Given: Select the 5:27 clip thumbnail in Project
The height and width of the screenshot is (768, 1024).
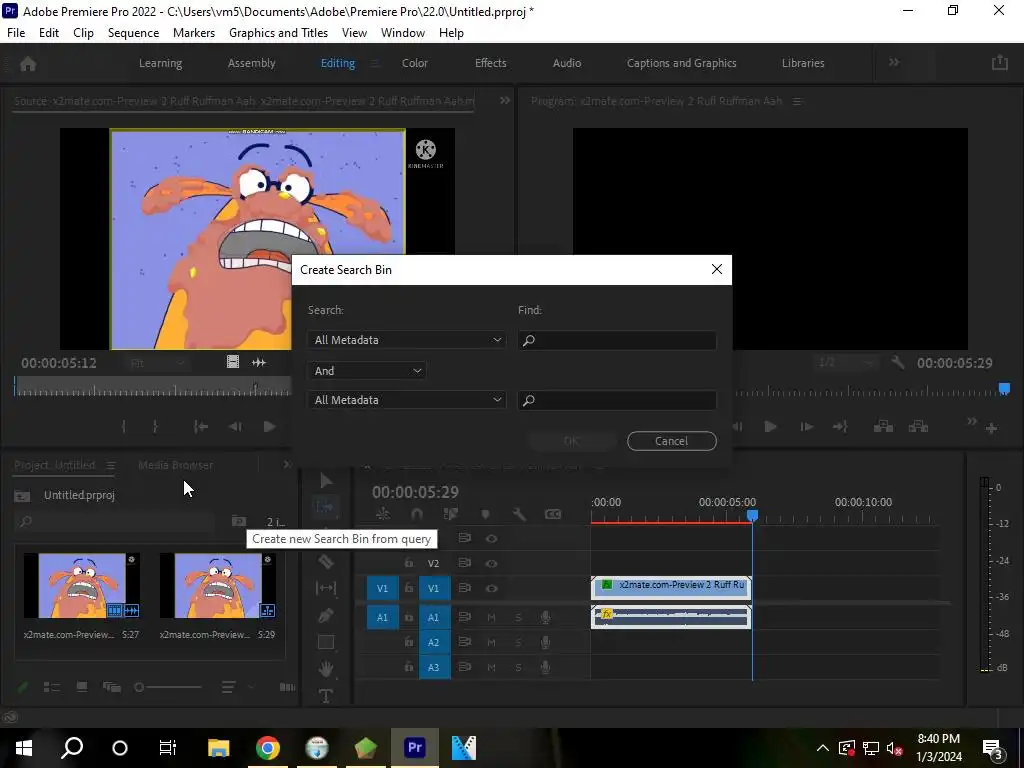Looking at the screenshot, I should click(x=82, y=586).
